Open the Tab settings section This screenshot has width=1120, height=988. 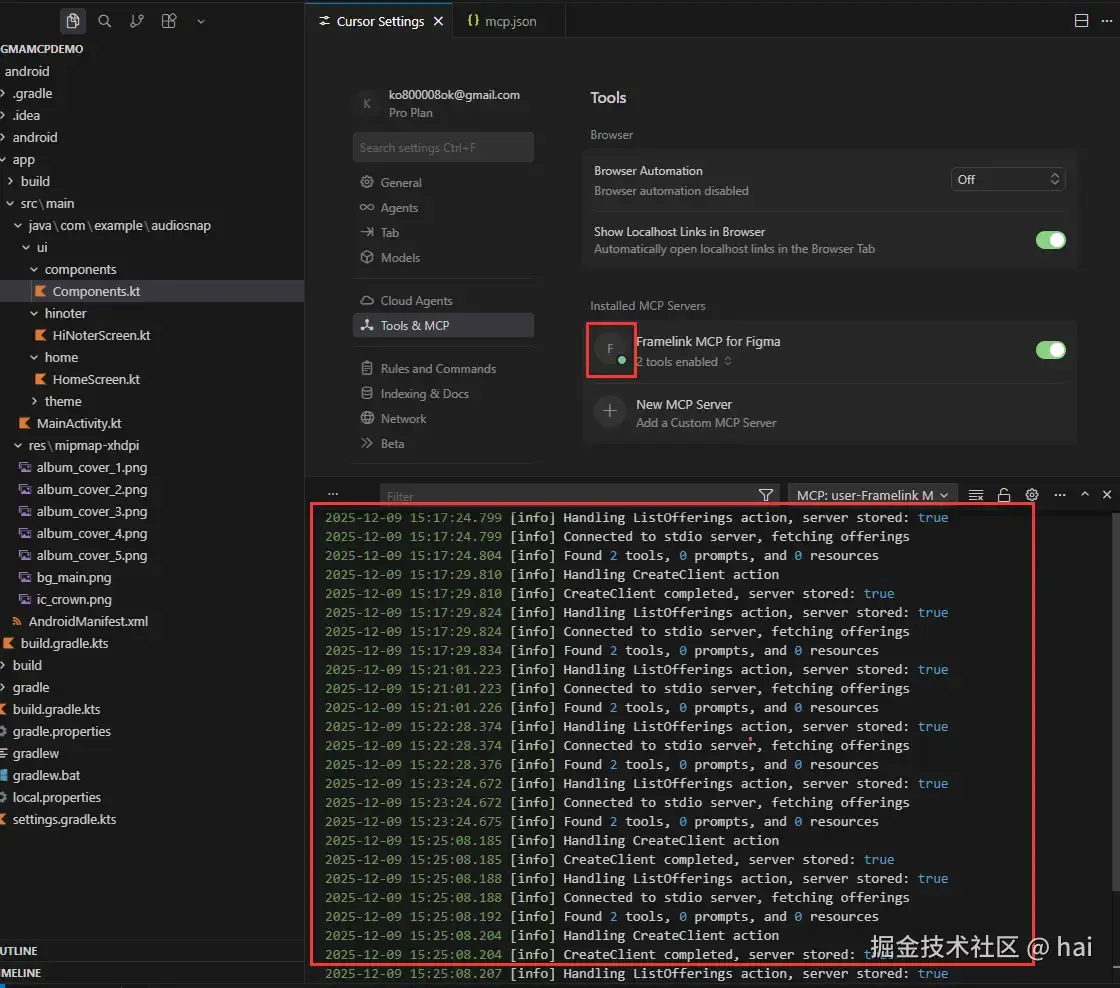443,232
